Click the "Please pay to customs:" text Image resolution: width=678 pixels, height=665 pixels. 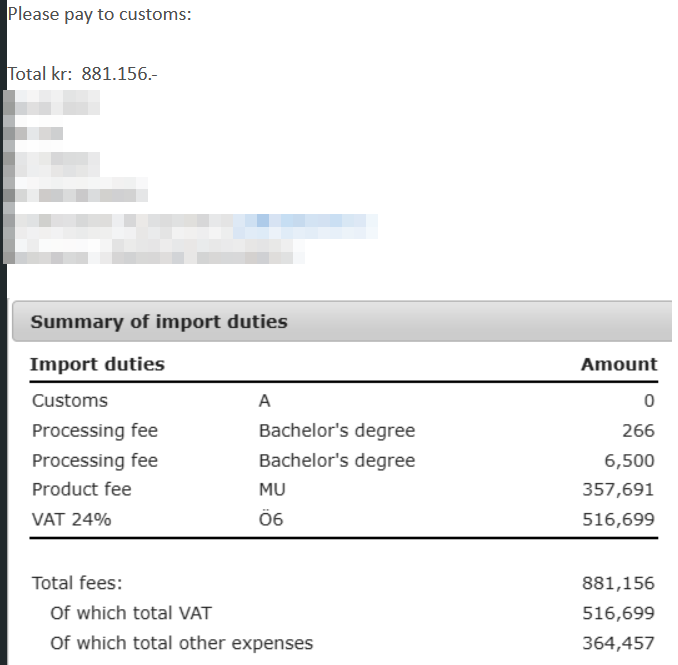coord(100,16)
